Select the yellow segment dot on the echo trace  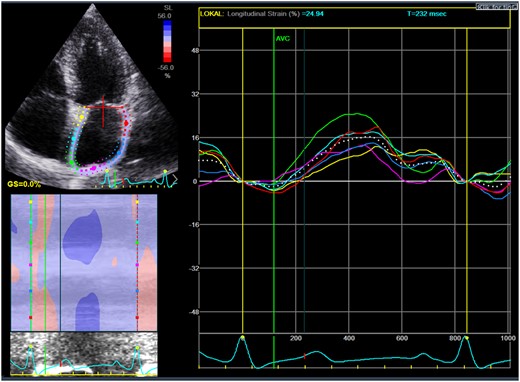pyautogui.click(x=82, y=117)
